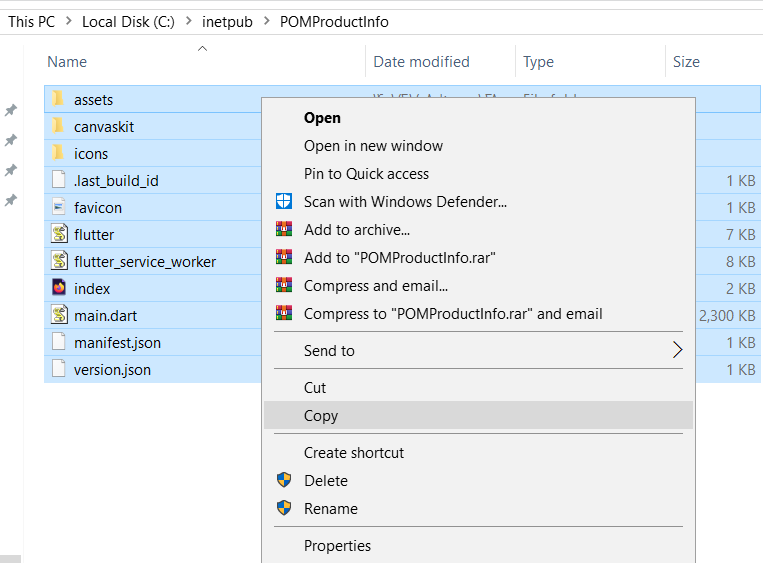Choose Delete from the context menu

pos(478,481)
